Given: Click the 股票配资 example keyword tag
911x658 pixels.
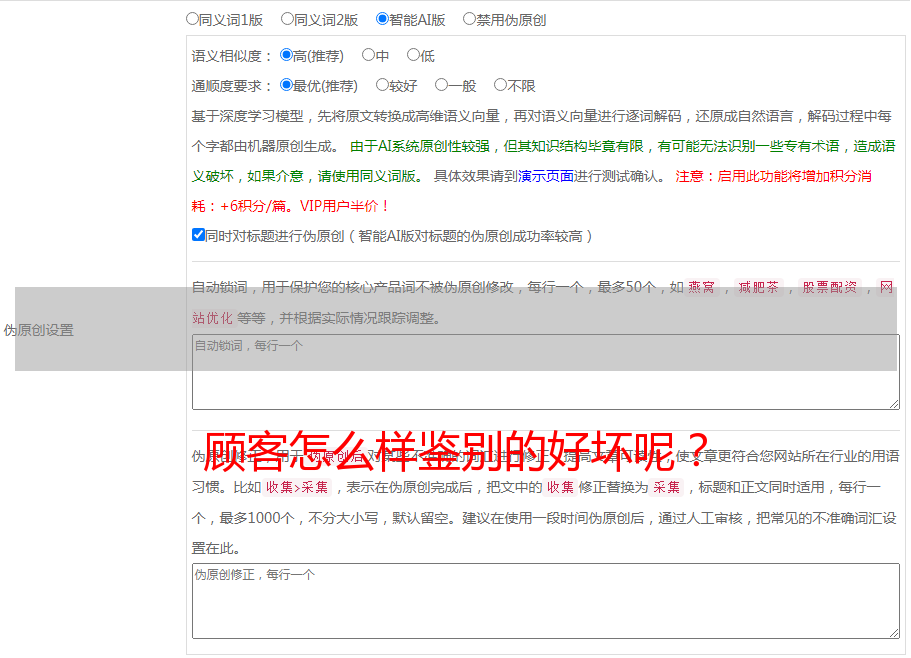Looking at the screenshot, I should pos(829,288).
